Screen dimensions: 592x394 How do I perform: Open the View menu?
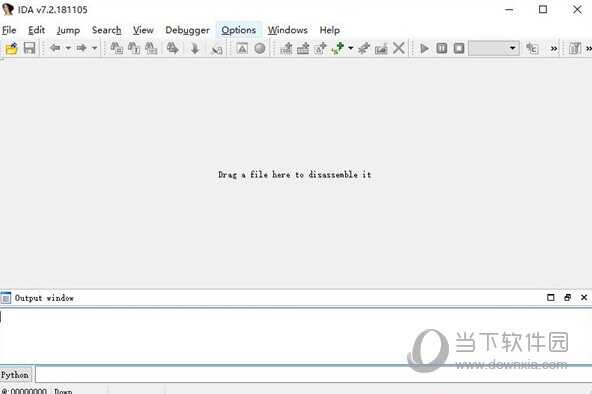pyautogui.click(x=143, y=30)
